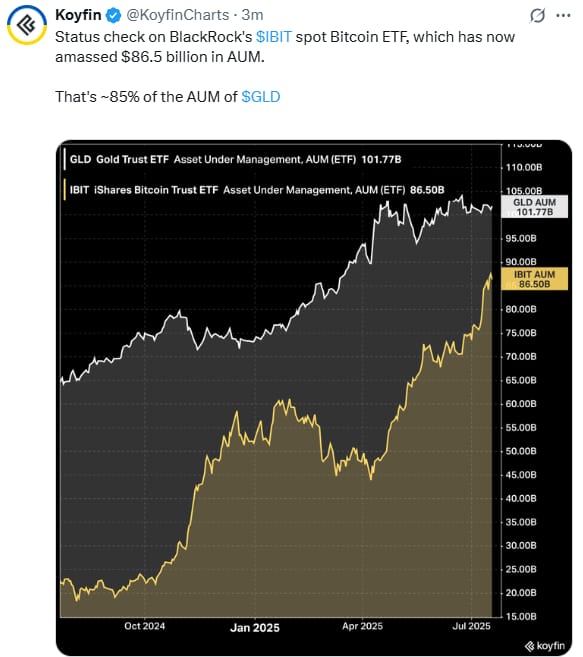Select the GLD Gold Trust ETF legend entry
583x657 pixels.
click(x=236, y=160)
